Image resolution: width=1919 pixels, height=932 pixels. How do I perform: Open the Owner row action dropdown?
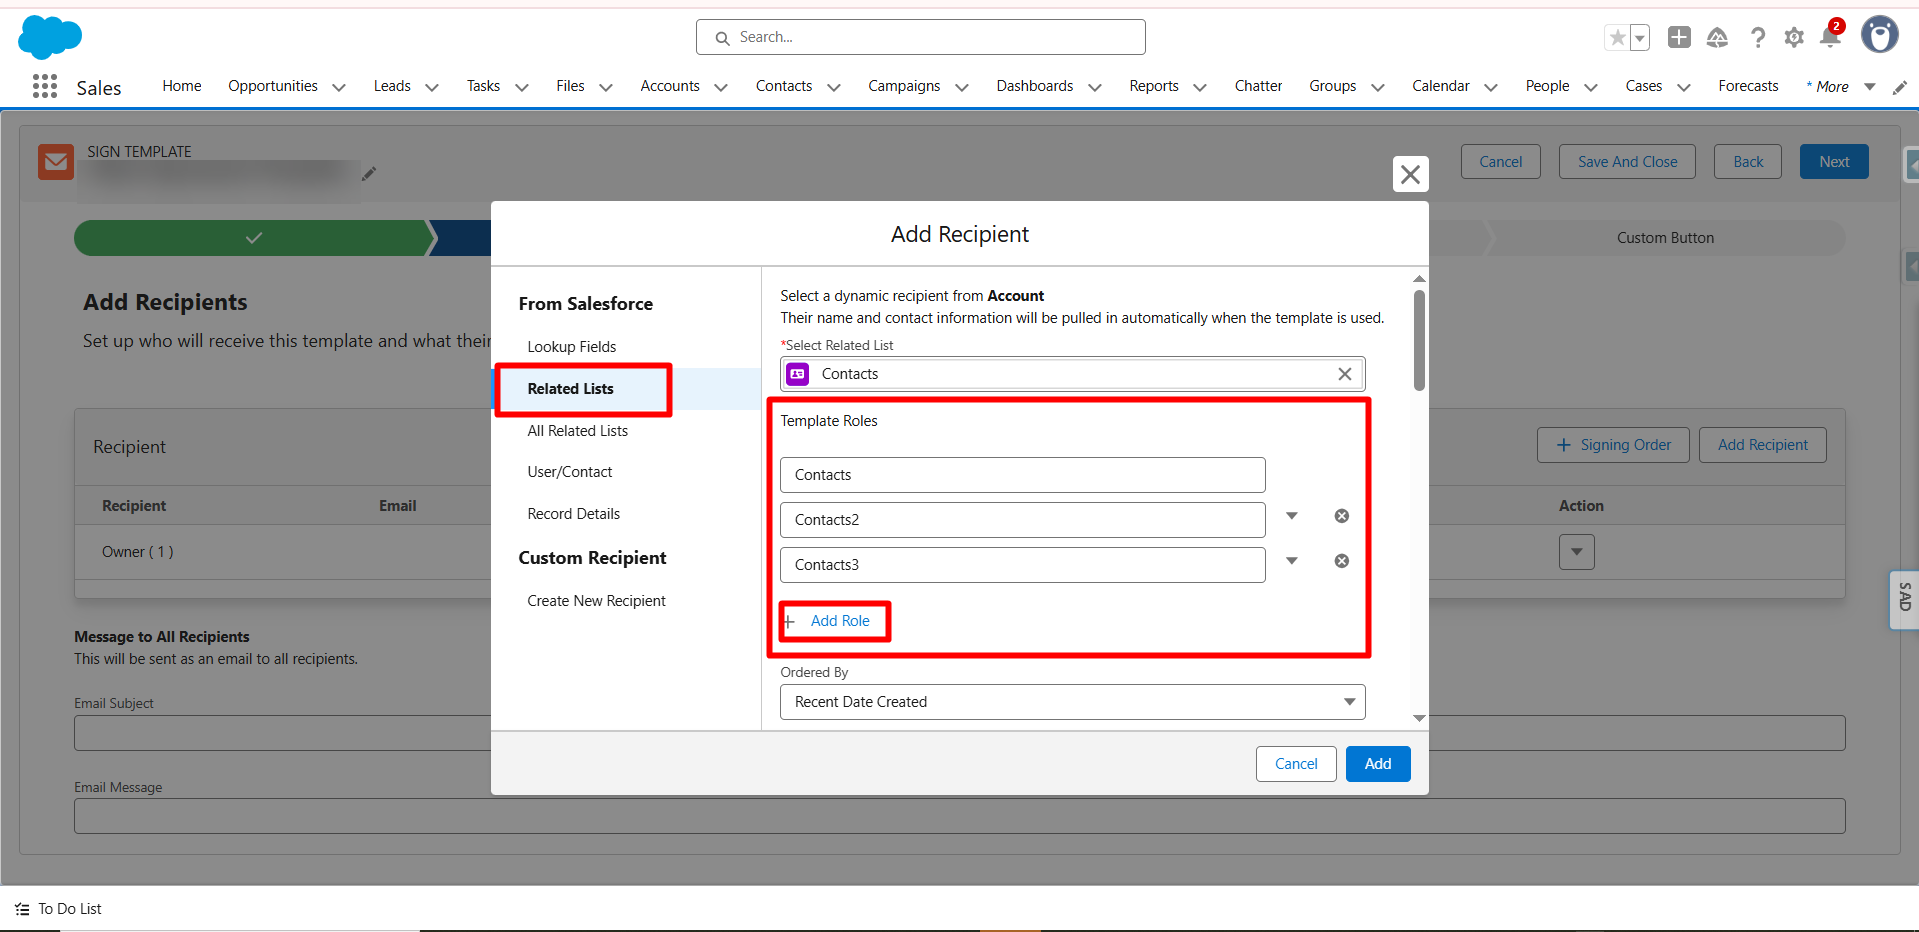1576,552
